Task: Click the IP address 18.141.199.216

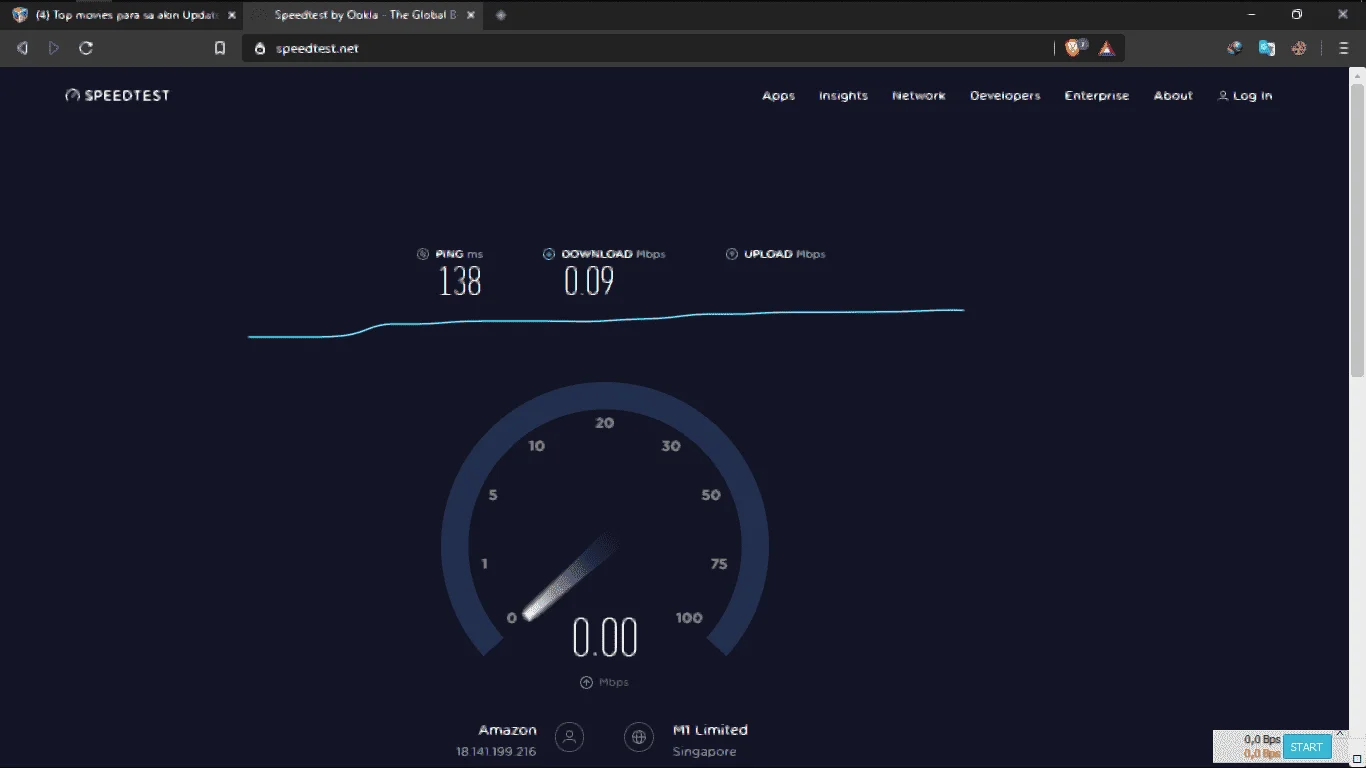Action: tap(496, 751)
